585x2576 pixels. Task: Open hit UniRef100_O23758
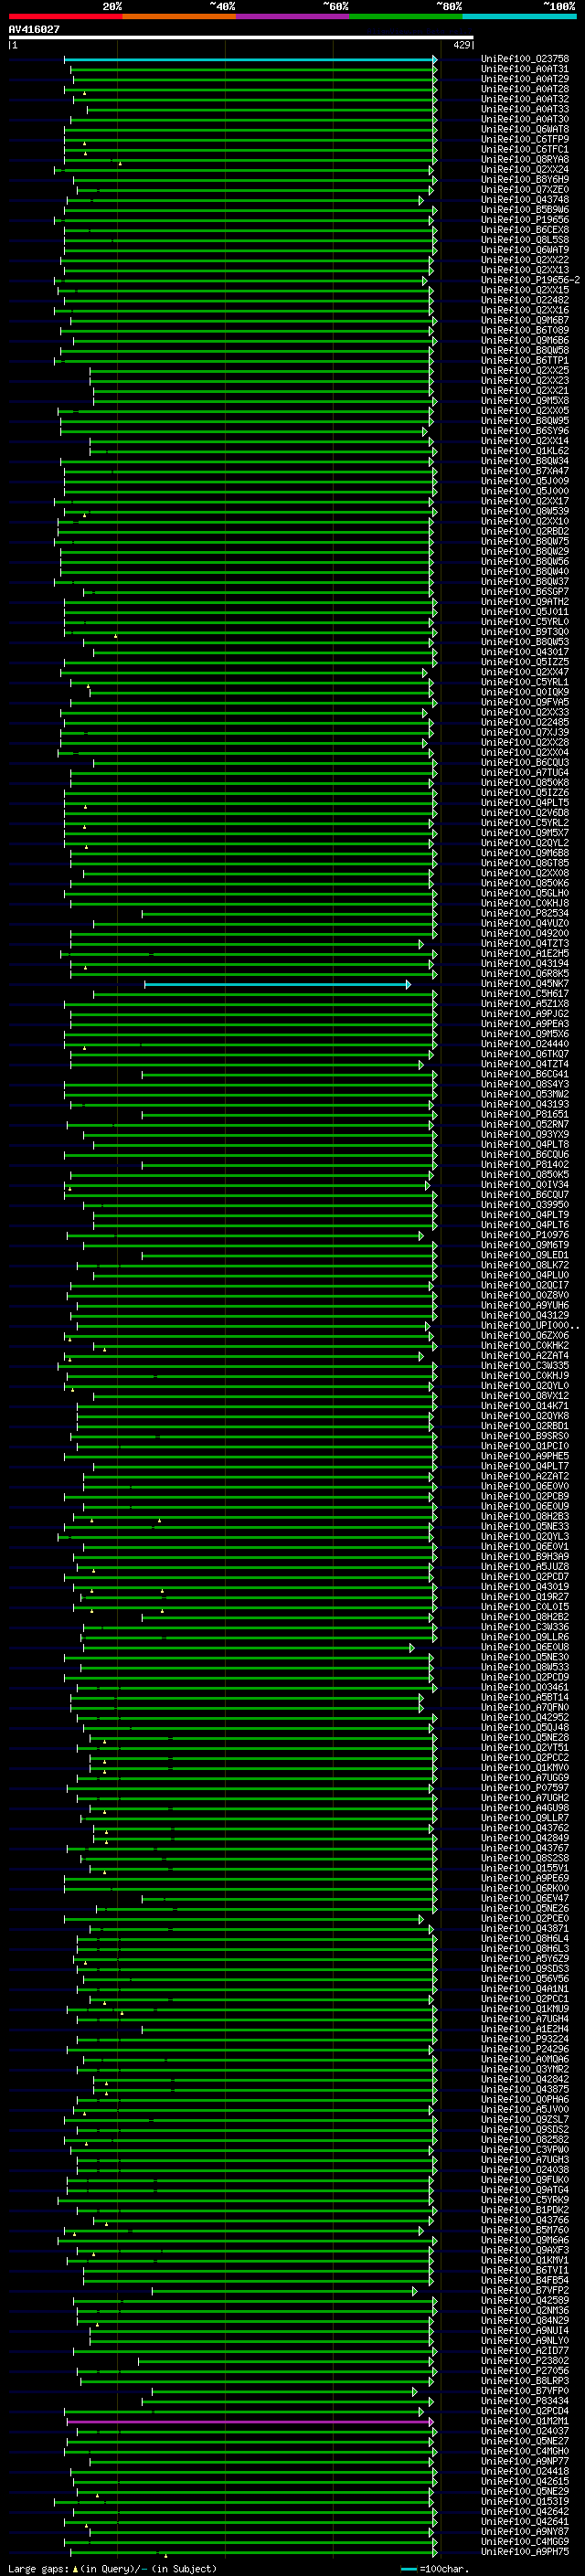coord(525,60)
